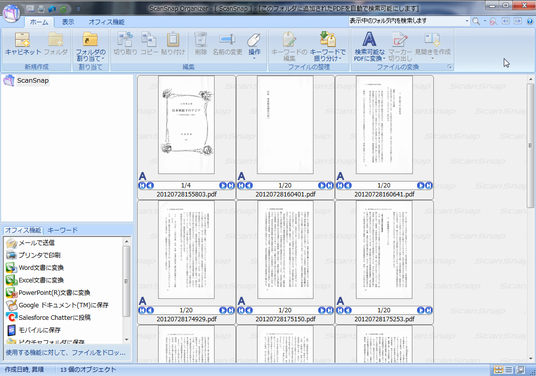Click the previous search result icon
Viewport: 536px width, 376px height.
coord(506,21)
